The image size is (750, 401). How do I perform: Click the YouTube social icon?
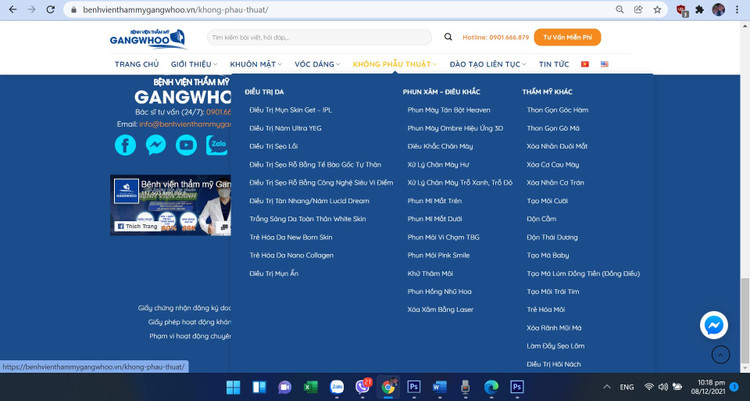187,145
